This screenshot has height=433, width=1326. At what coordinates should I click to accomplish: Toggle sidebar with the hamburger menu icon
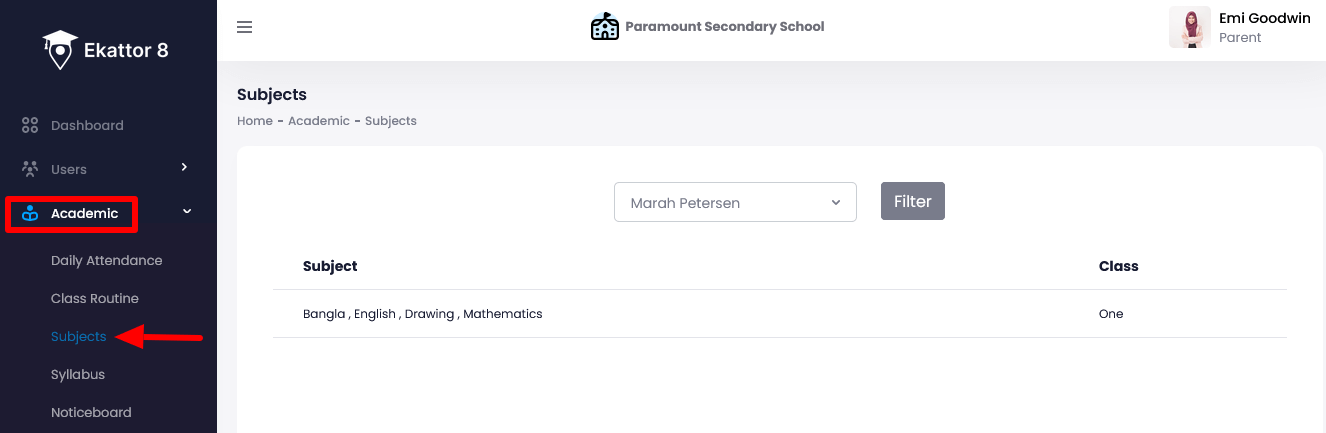244,27
